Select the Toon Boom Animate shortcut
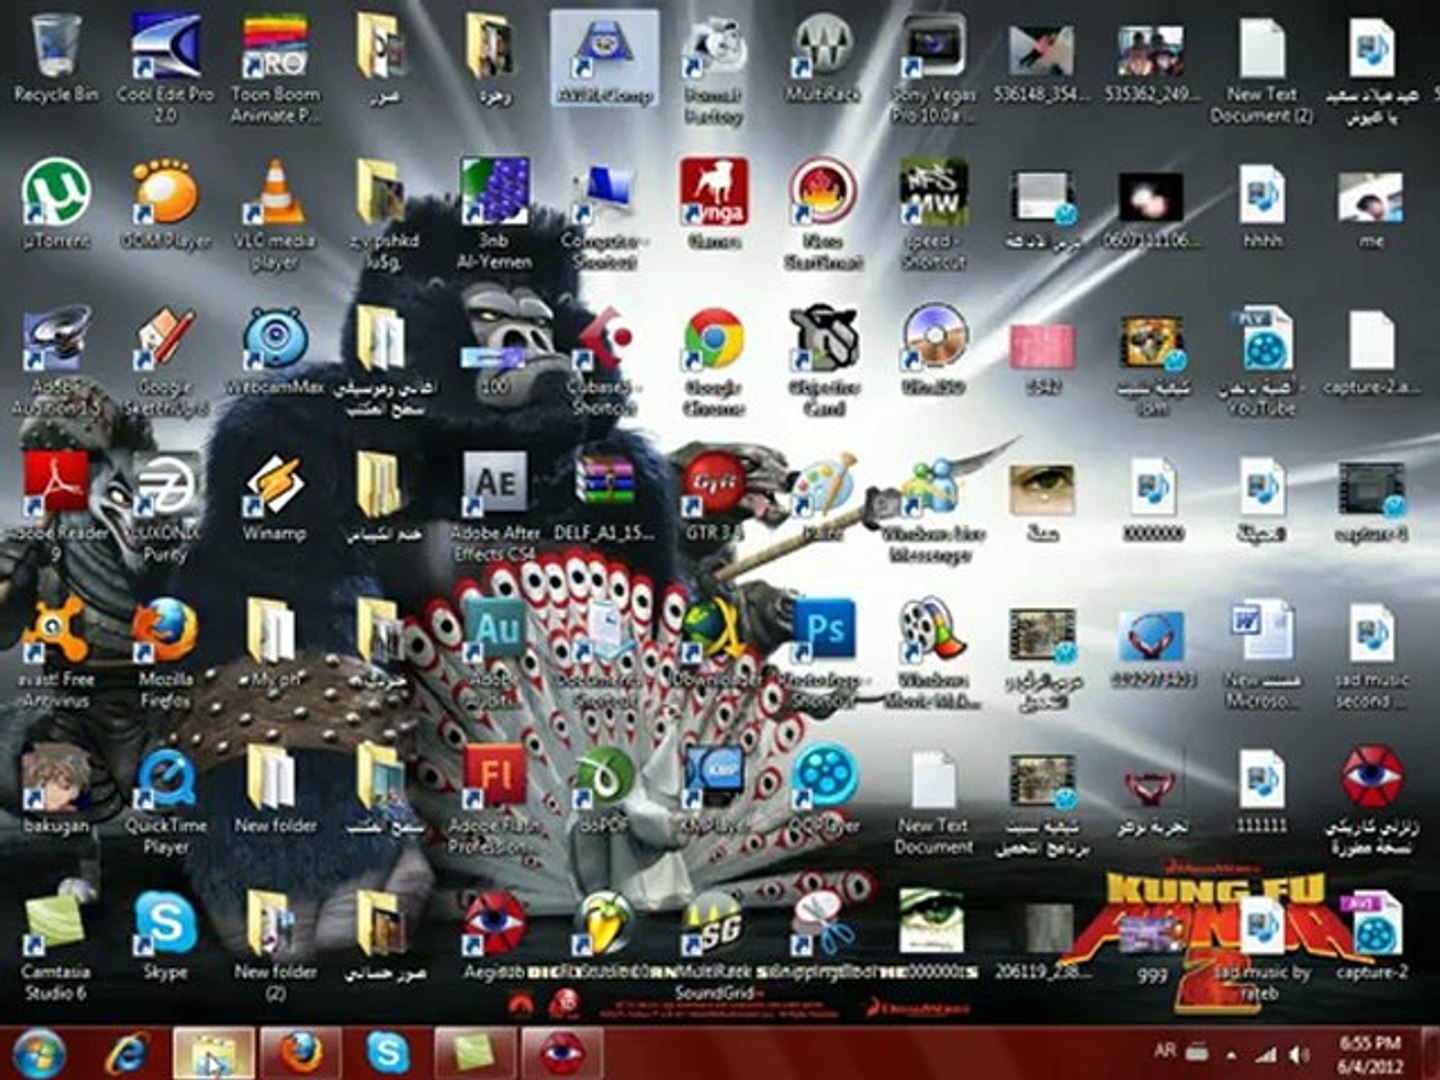 coord(275,68)
